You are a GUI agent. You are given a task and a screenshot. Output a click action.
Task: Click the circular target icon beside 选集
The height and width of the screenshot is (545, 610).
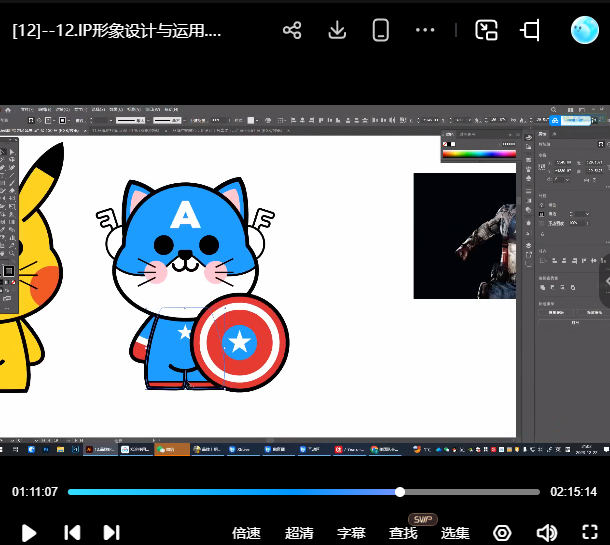(503, 533)
